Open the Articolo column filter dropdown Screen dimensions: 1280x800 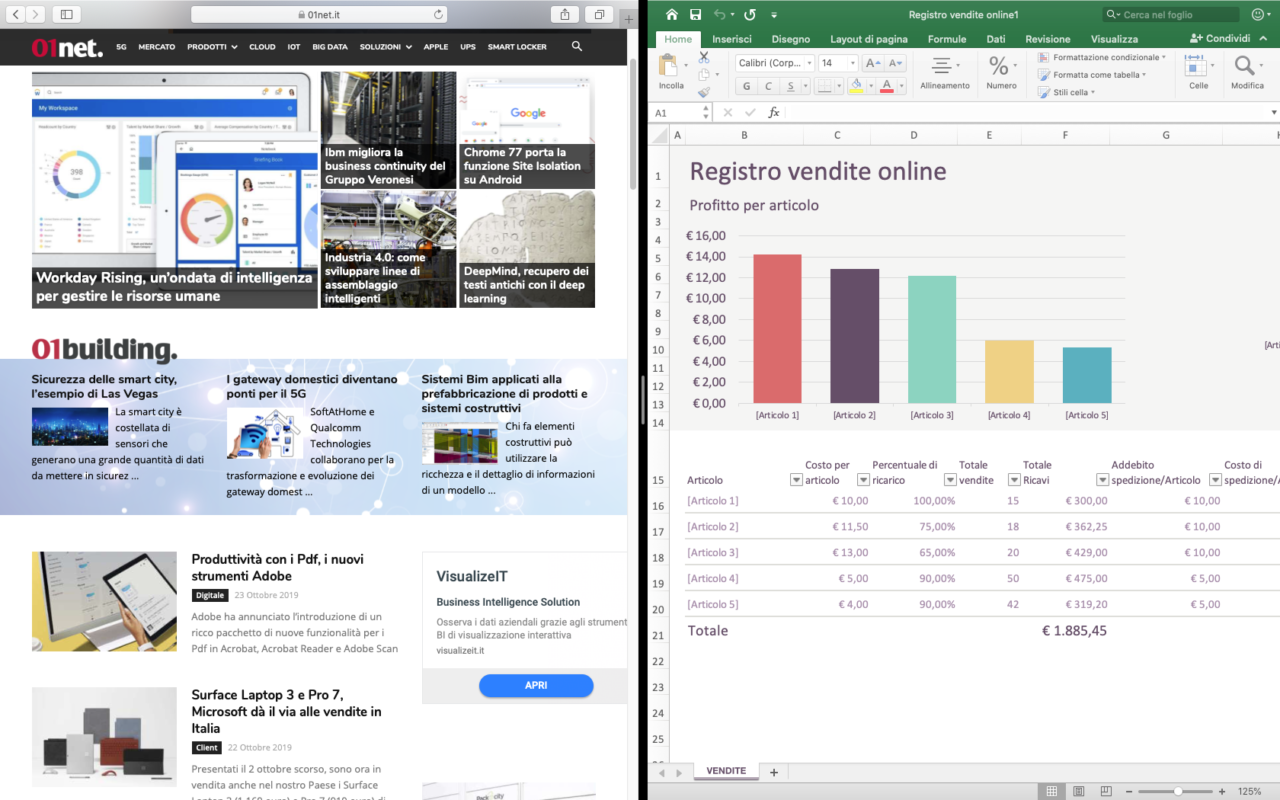[x=796, y=480]
